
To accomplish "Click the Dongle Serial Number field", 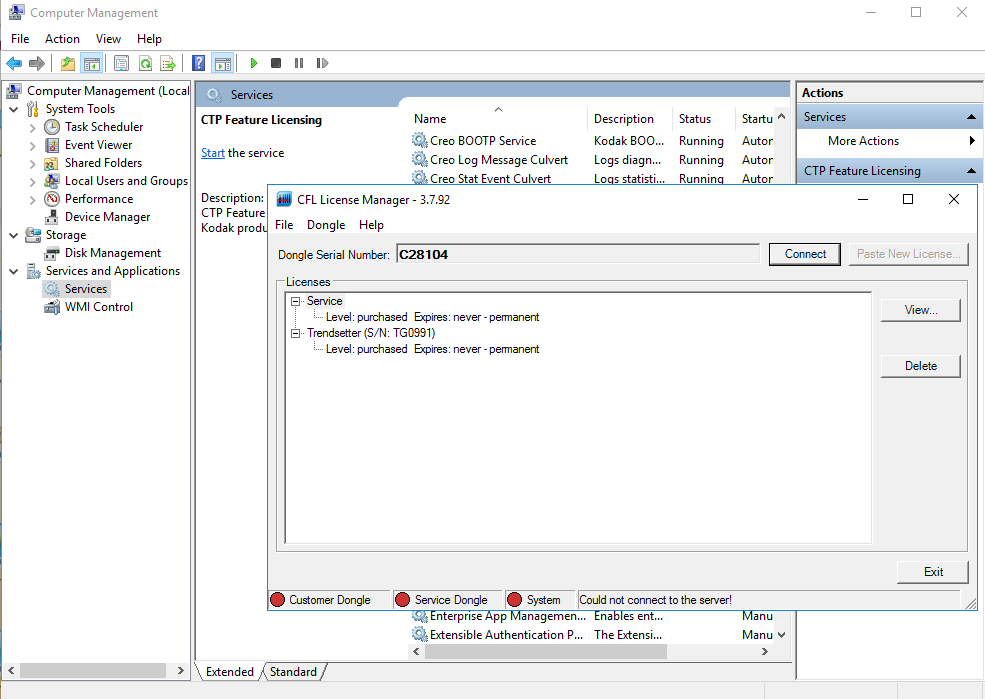I will pos(577,255).
